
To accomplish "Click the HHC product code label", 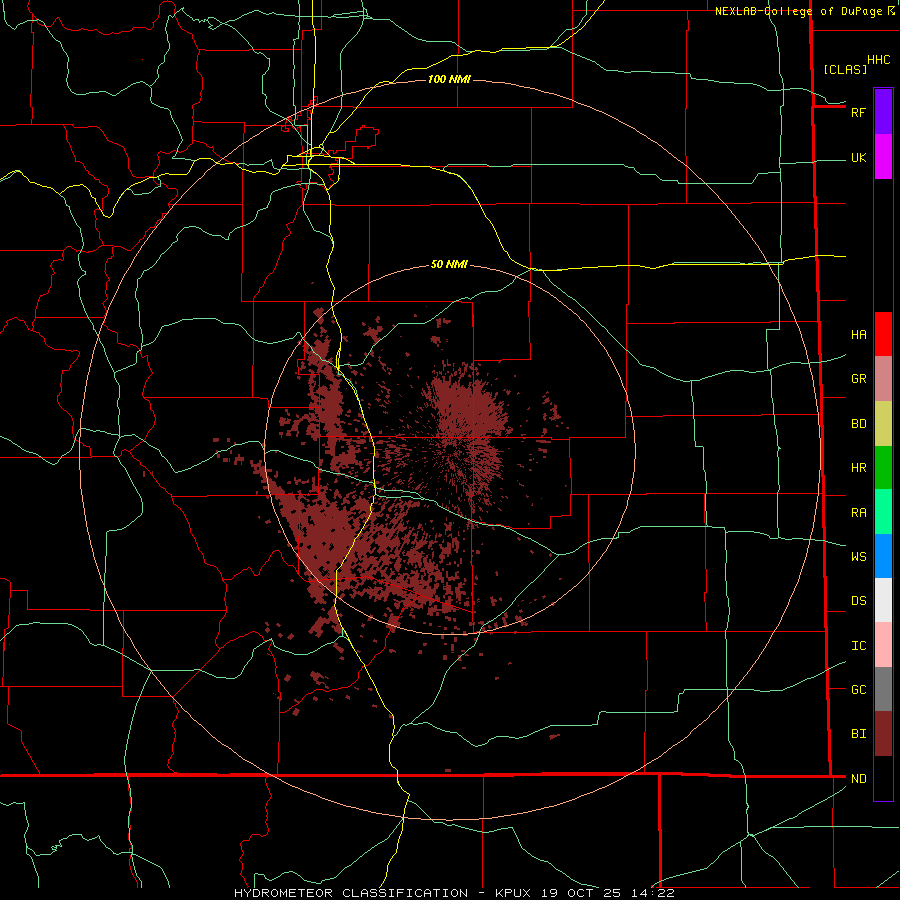I will 878,60.
